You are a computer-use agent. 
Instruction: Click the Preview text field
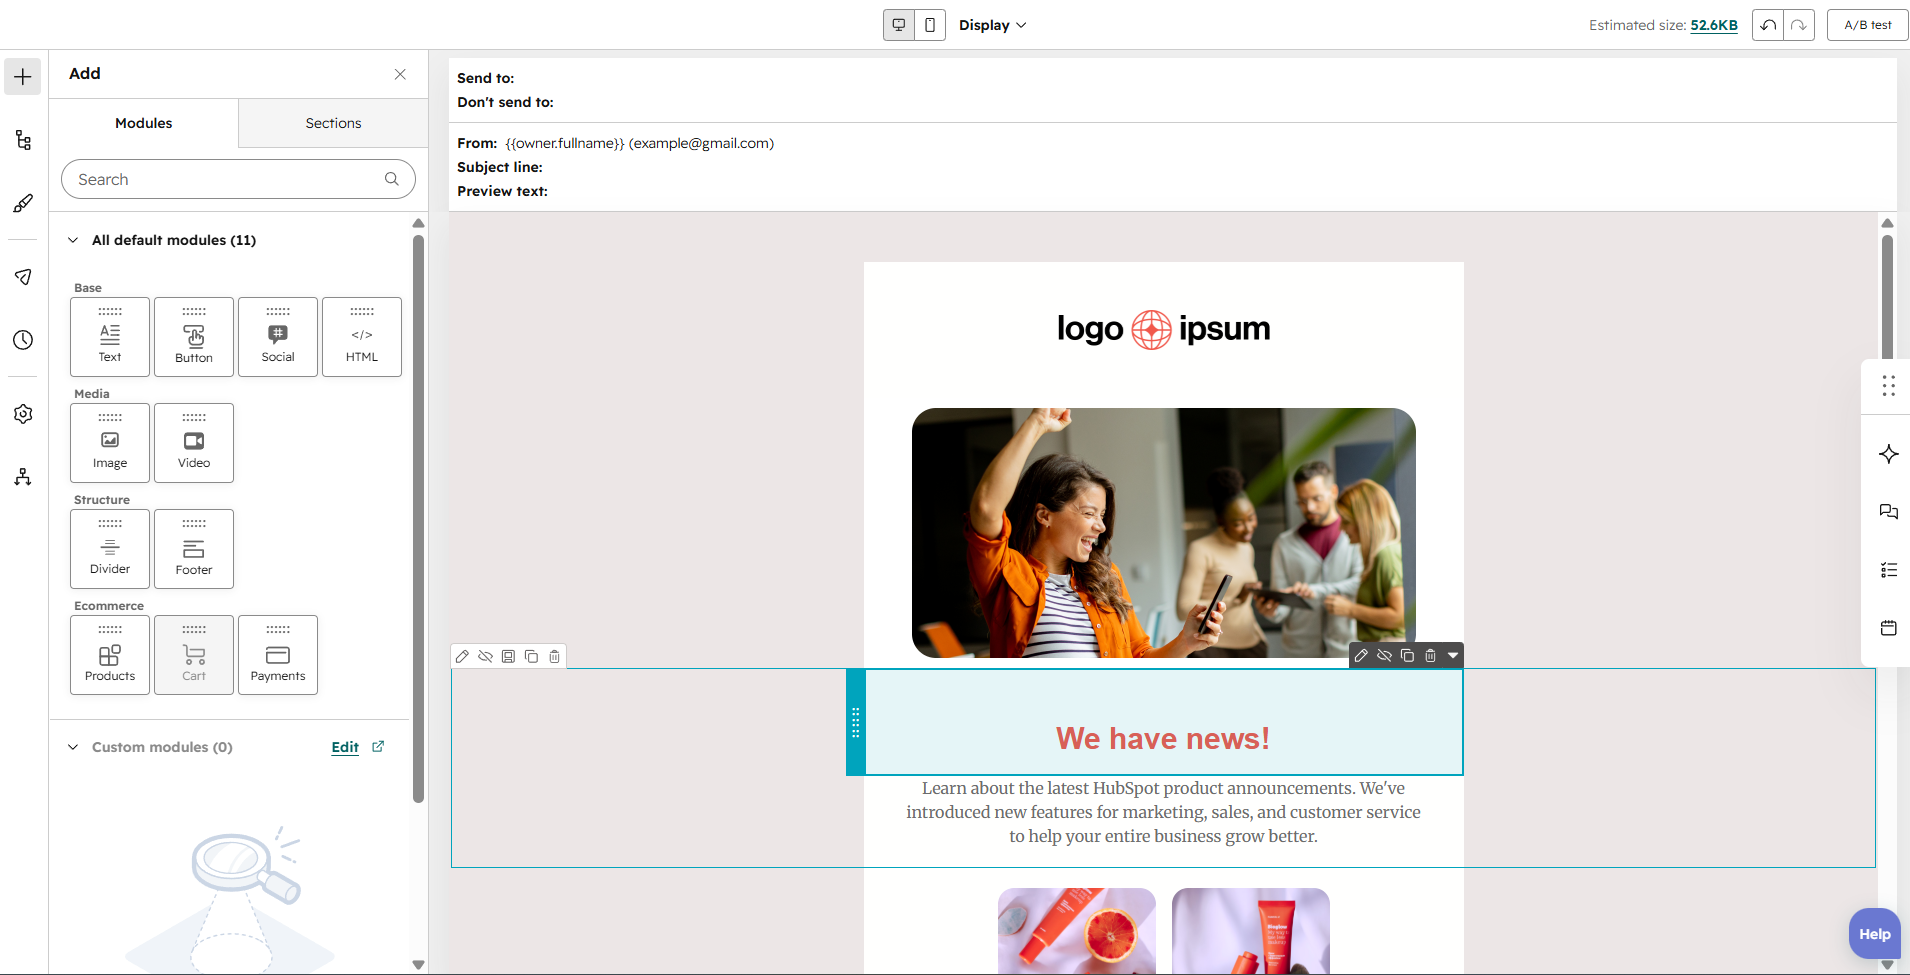point(502,191)
